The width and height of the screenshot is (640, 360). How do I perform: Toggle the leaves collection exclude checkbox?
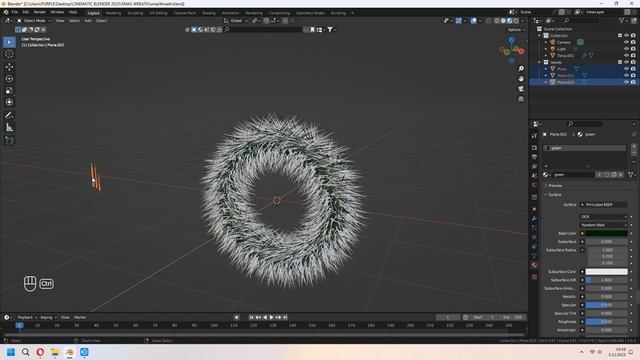[x=620, y=62]
